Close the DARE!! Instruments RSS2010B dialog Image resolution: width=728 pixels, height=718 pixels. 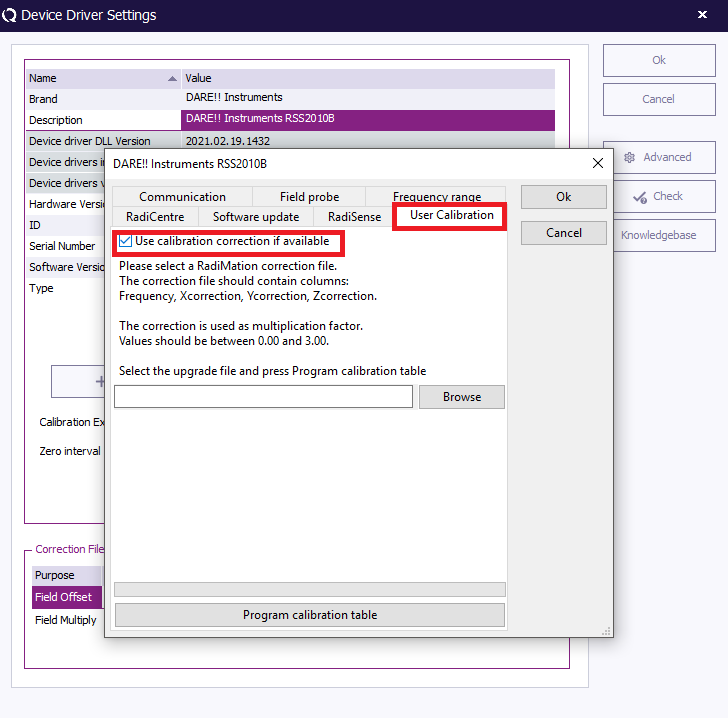pyautogui.click(x=598, y=163)
